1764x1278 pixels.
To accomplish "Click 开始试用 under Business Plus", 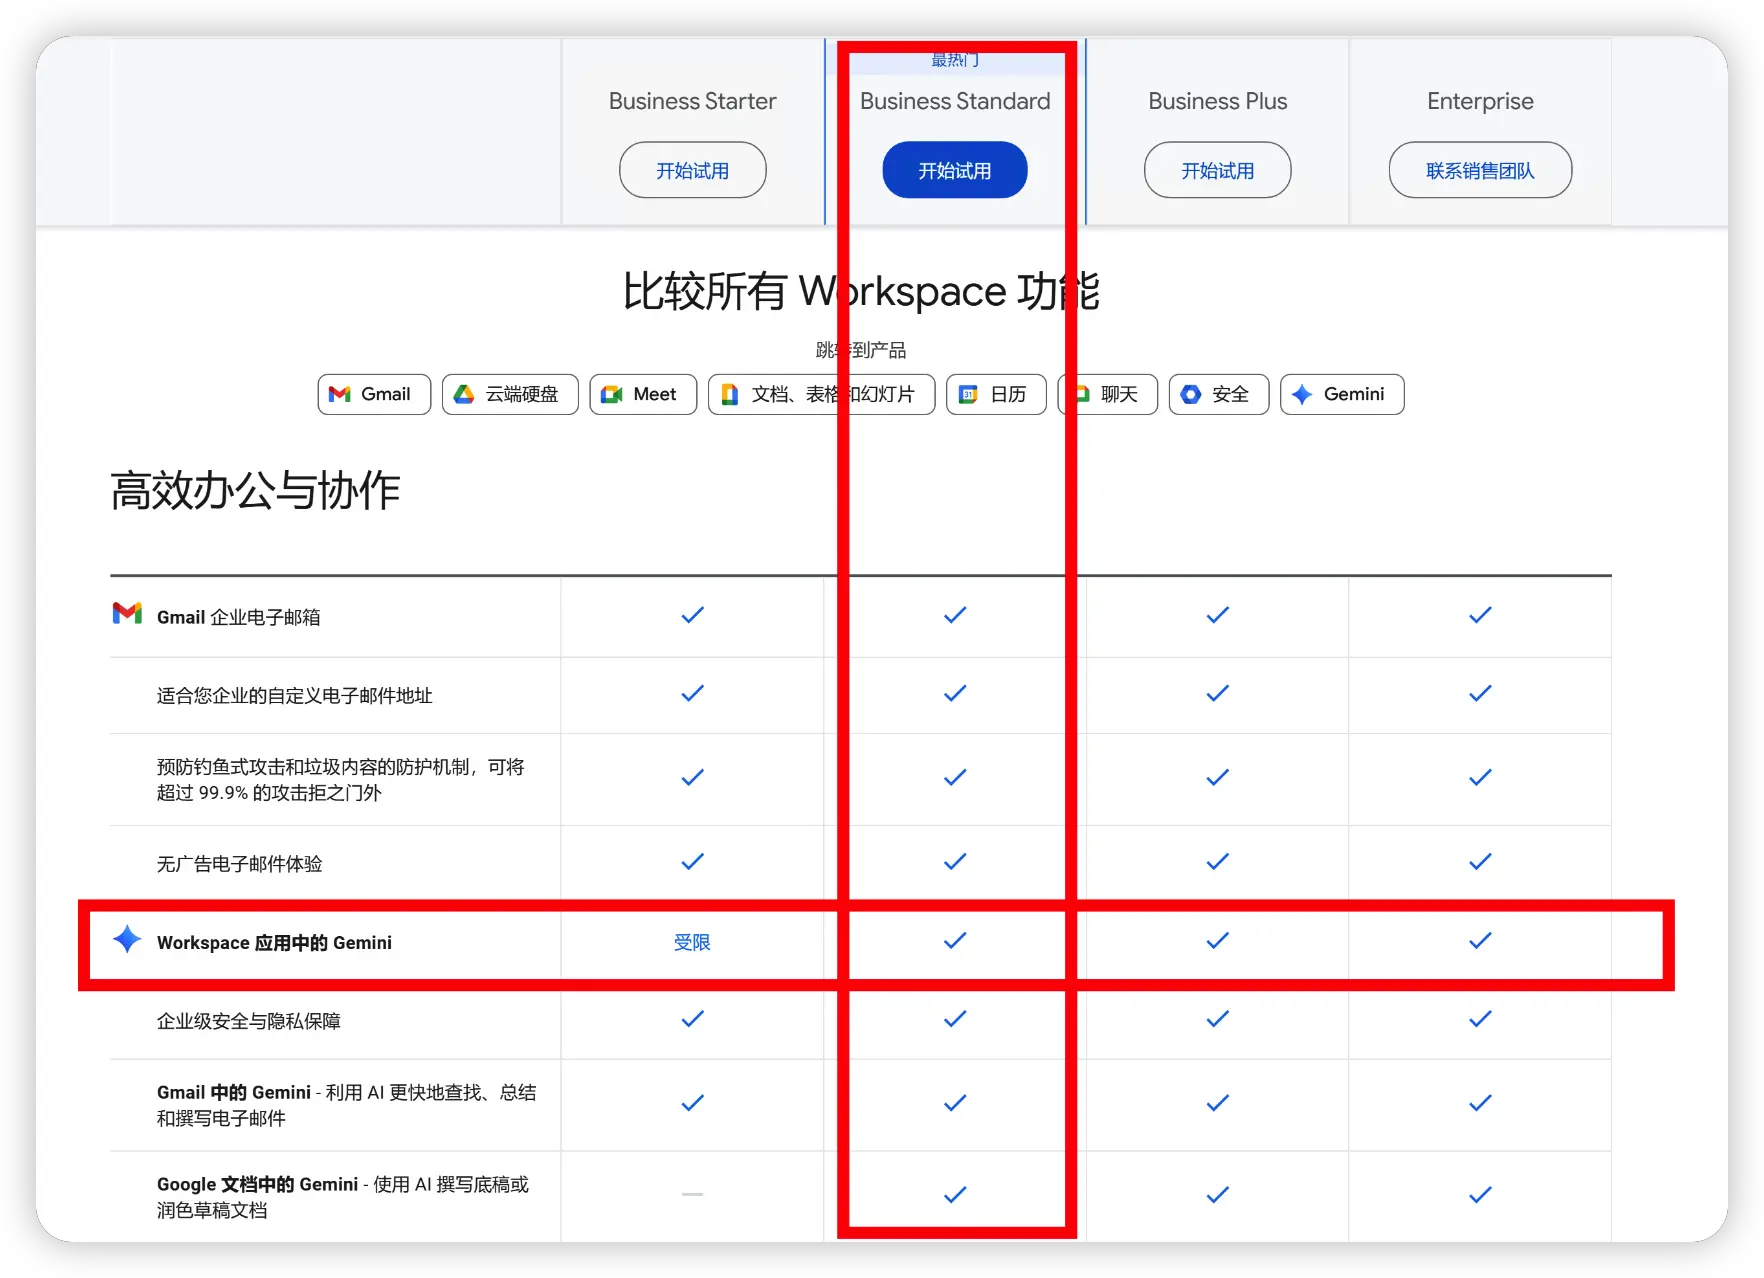I will pos(1217,170).
